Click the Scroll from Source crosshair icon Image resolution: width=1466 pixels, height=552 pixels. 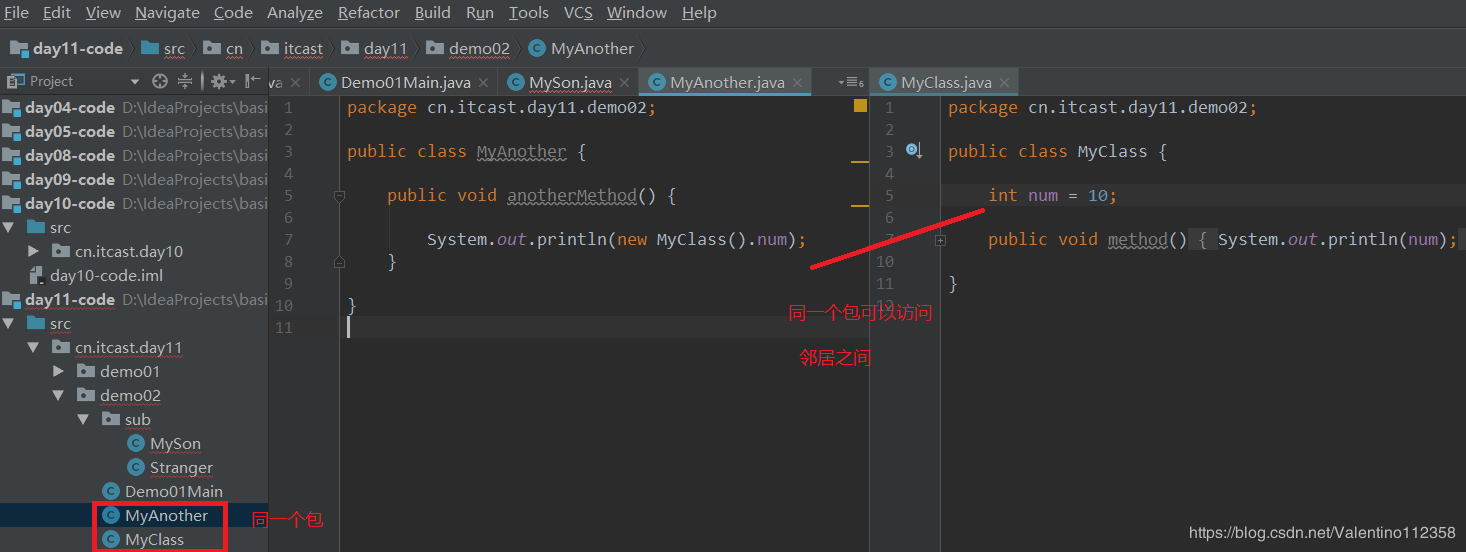pyautogui.click(x=160, y=81)
